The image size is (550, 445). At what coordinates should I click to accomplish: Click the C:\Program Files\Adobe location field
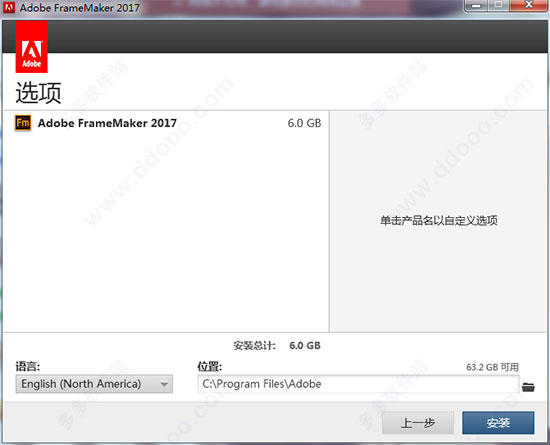[x=358, y=384]
